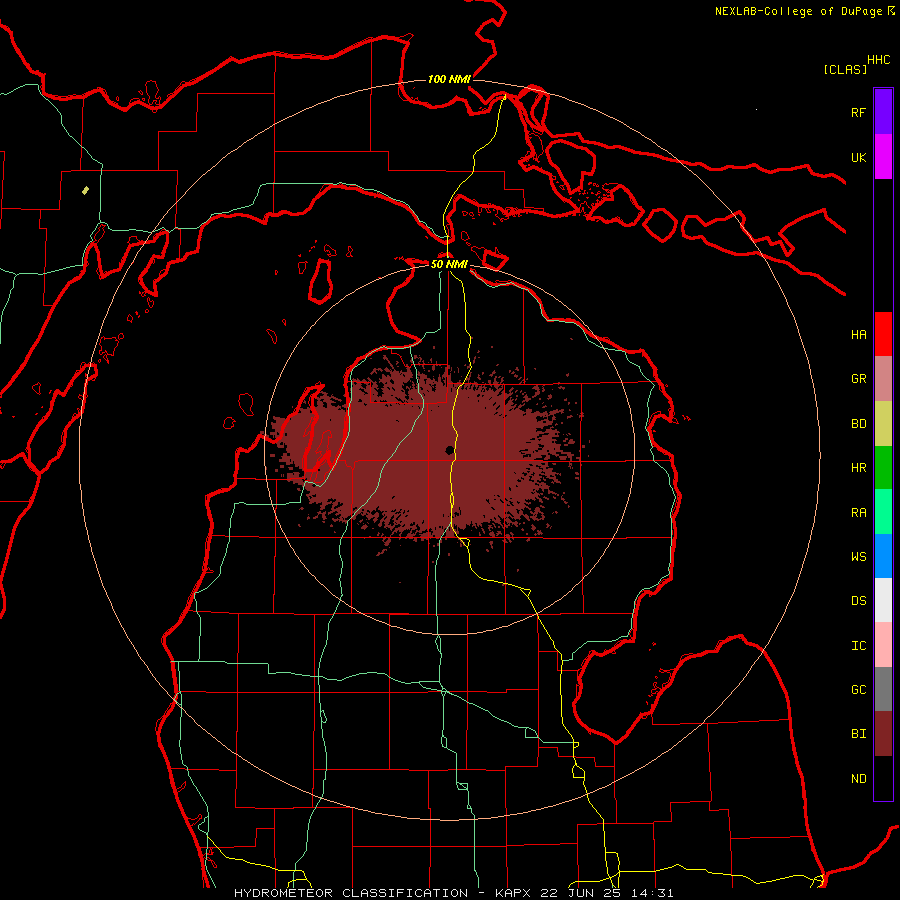Click the 'HHC' product label
Image resolution: width=900 pixels, height=900 pixels.
click(x=879, y=60)
